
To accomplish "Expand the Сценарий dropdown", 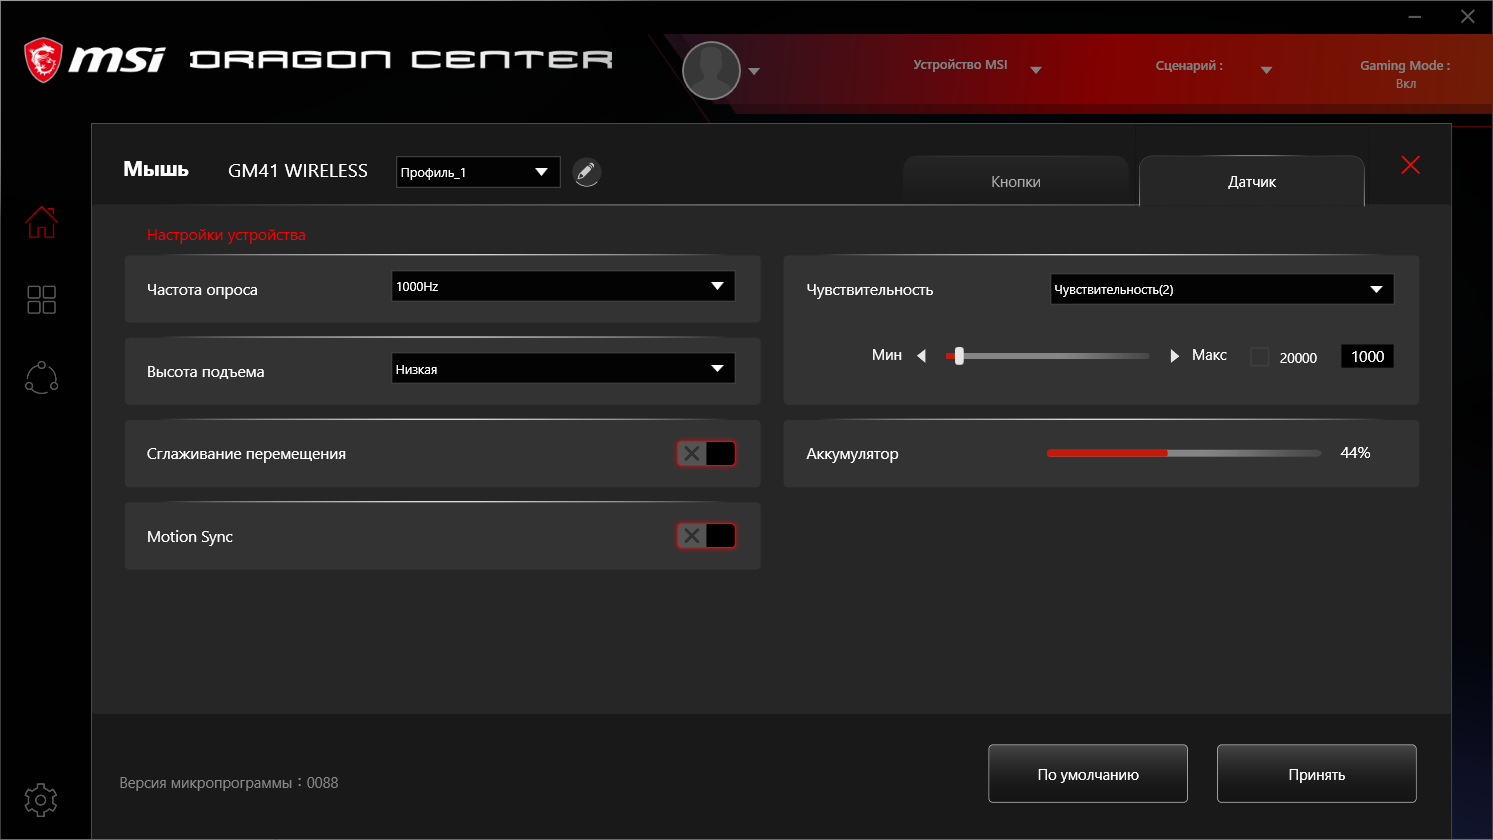I will 1266,70.
